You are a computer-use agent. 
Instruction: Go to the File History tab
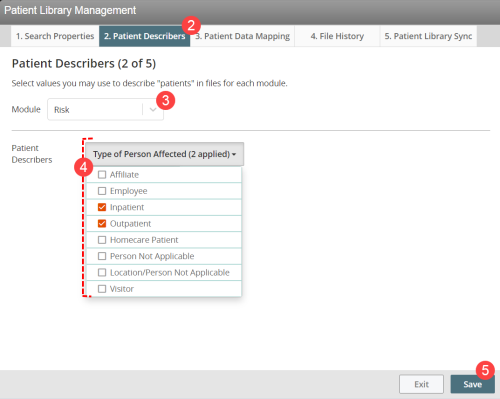click(337, 36)
